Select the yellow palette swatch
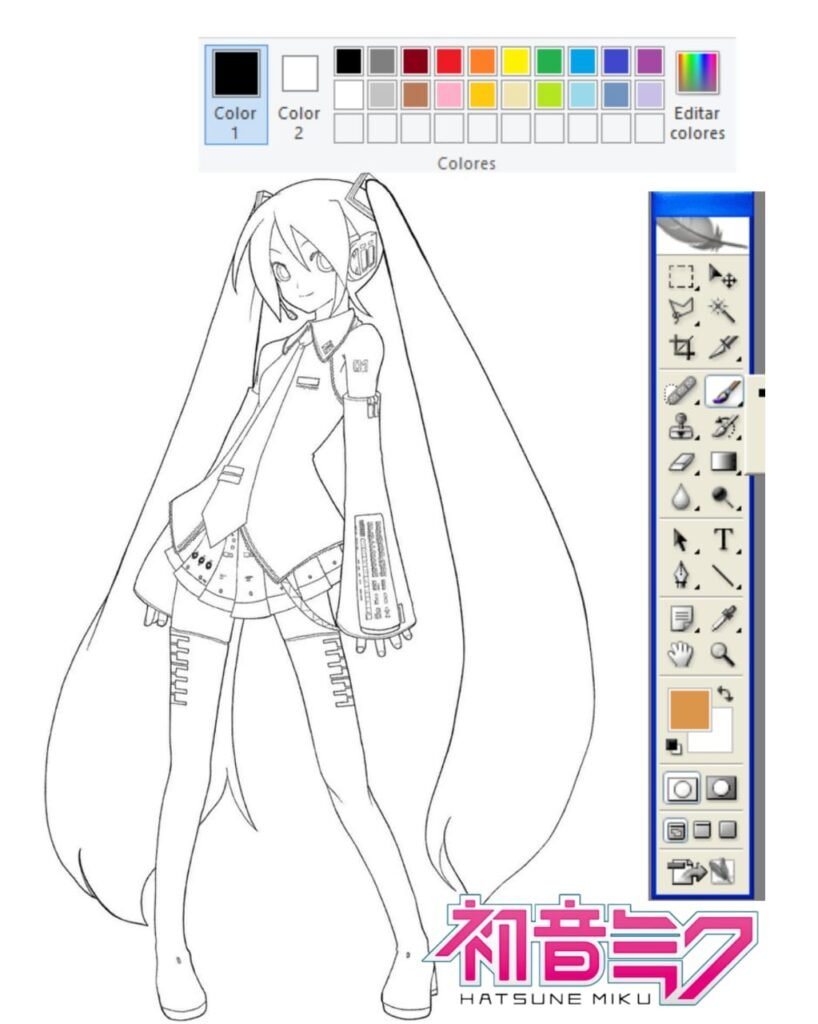Viewport: 818px width, 1024px height. coord(516,61)
